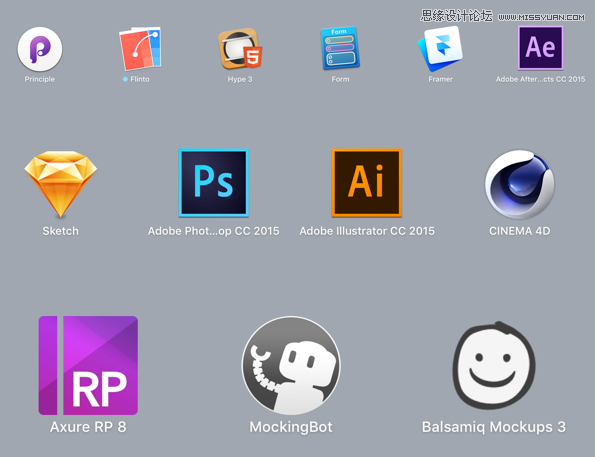Click the blue dot beside Flinto

pyautogui.click(x=125, y=79)
